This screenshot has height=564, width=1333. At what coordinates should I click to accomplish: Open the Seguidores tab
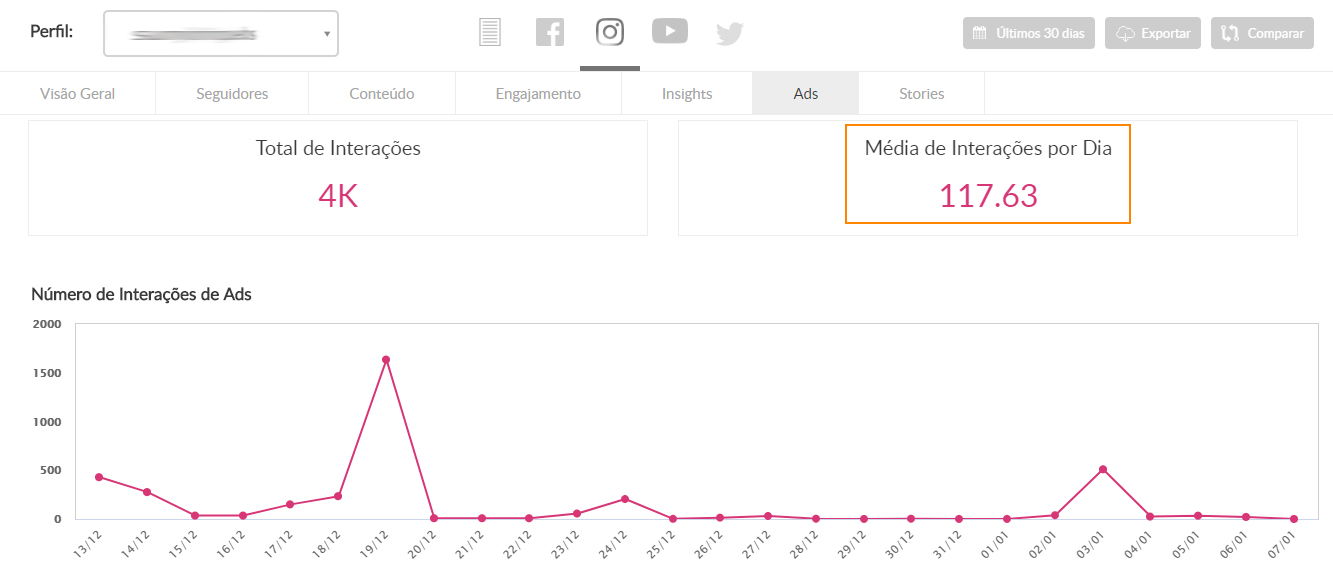pos(232,94)
